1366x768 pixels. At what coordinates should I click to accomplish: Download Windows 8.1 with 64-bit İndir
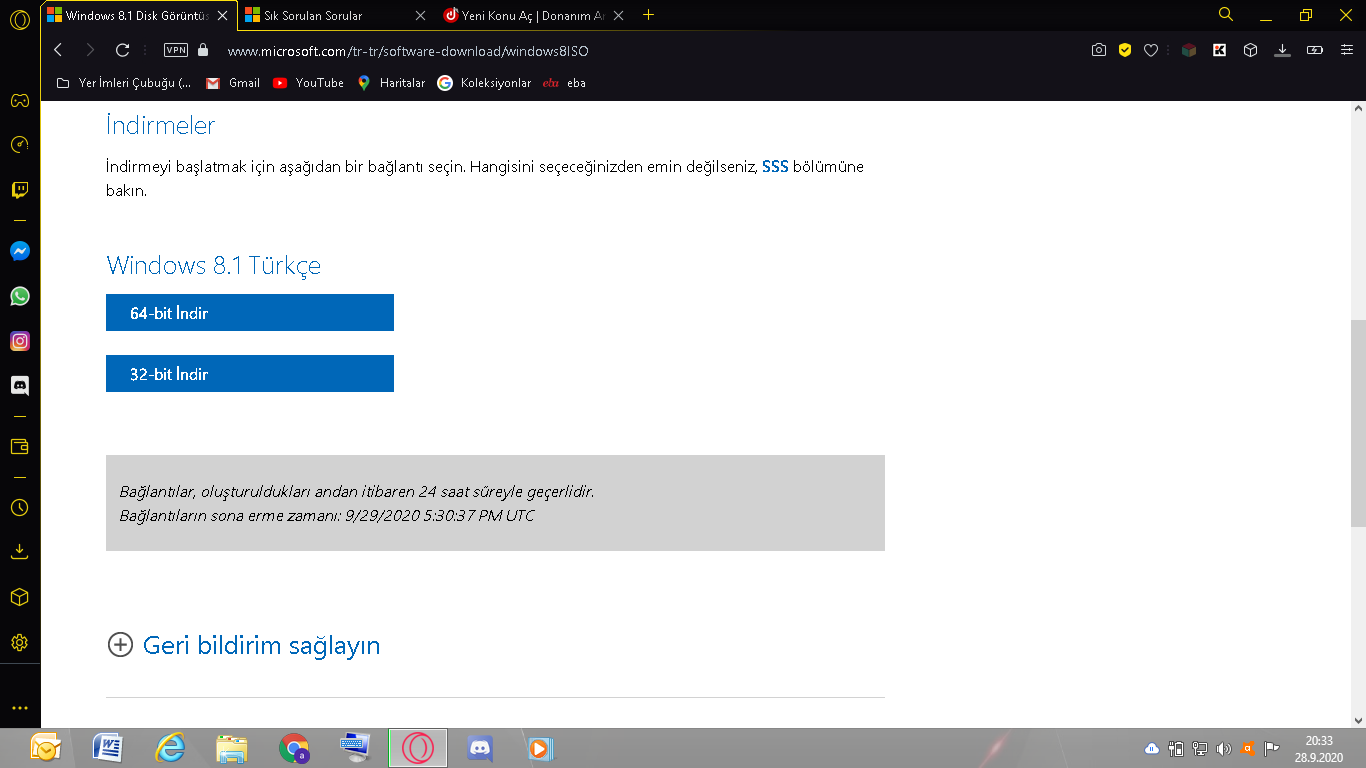pyautogui.click(x=249, y=312)
